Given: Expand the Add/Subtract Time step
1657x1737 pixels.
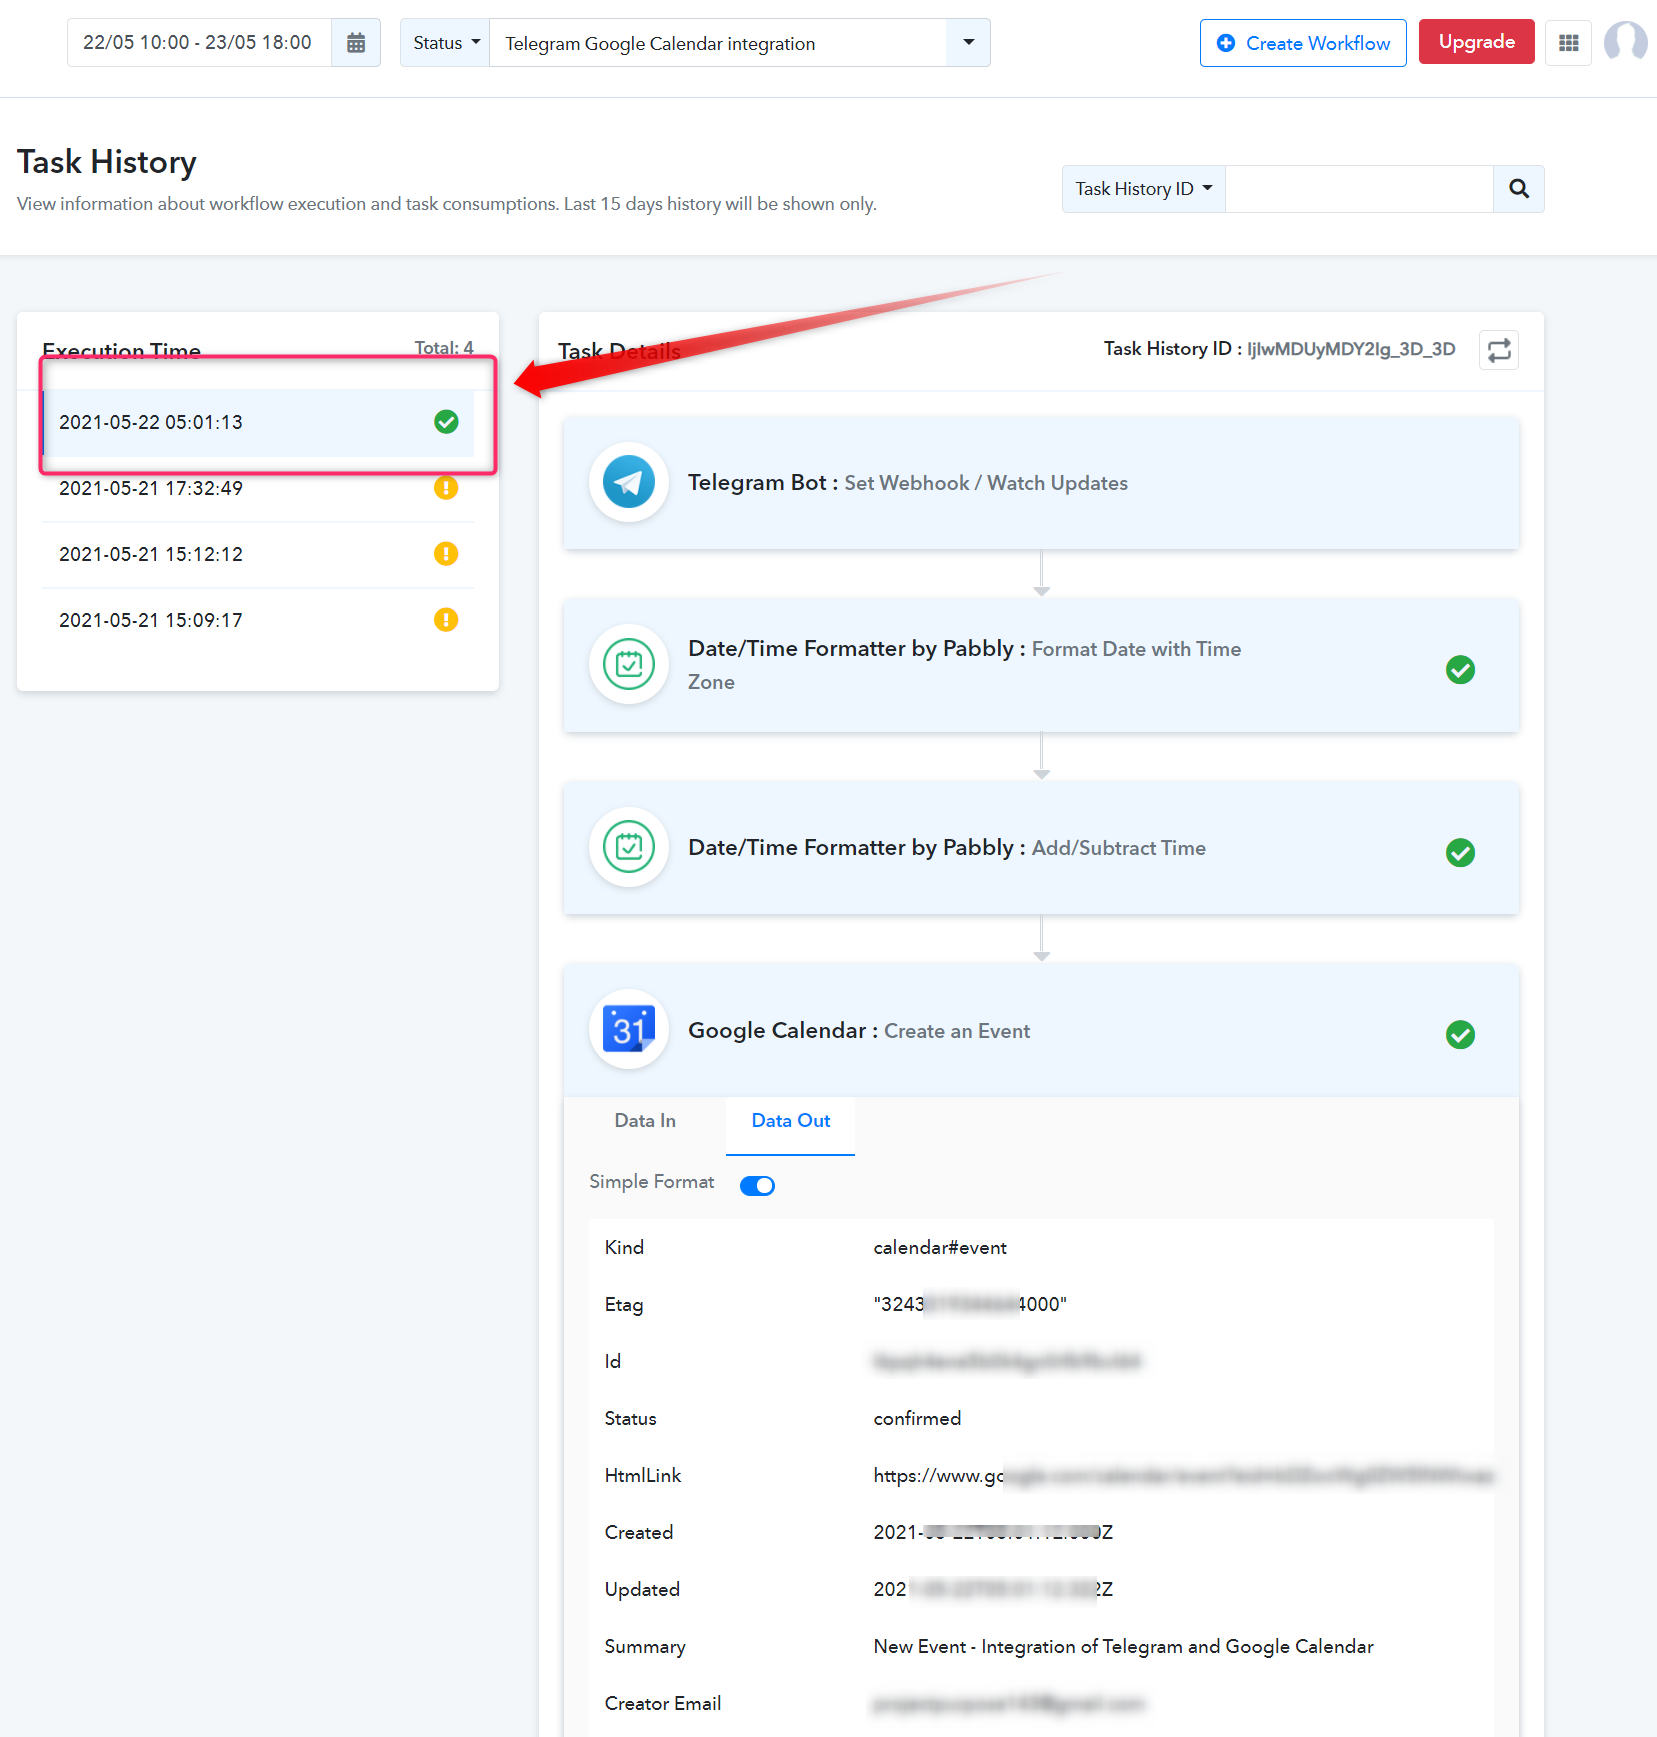Looking at the screenshot, I should [1041, 848].
